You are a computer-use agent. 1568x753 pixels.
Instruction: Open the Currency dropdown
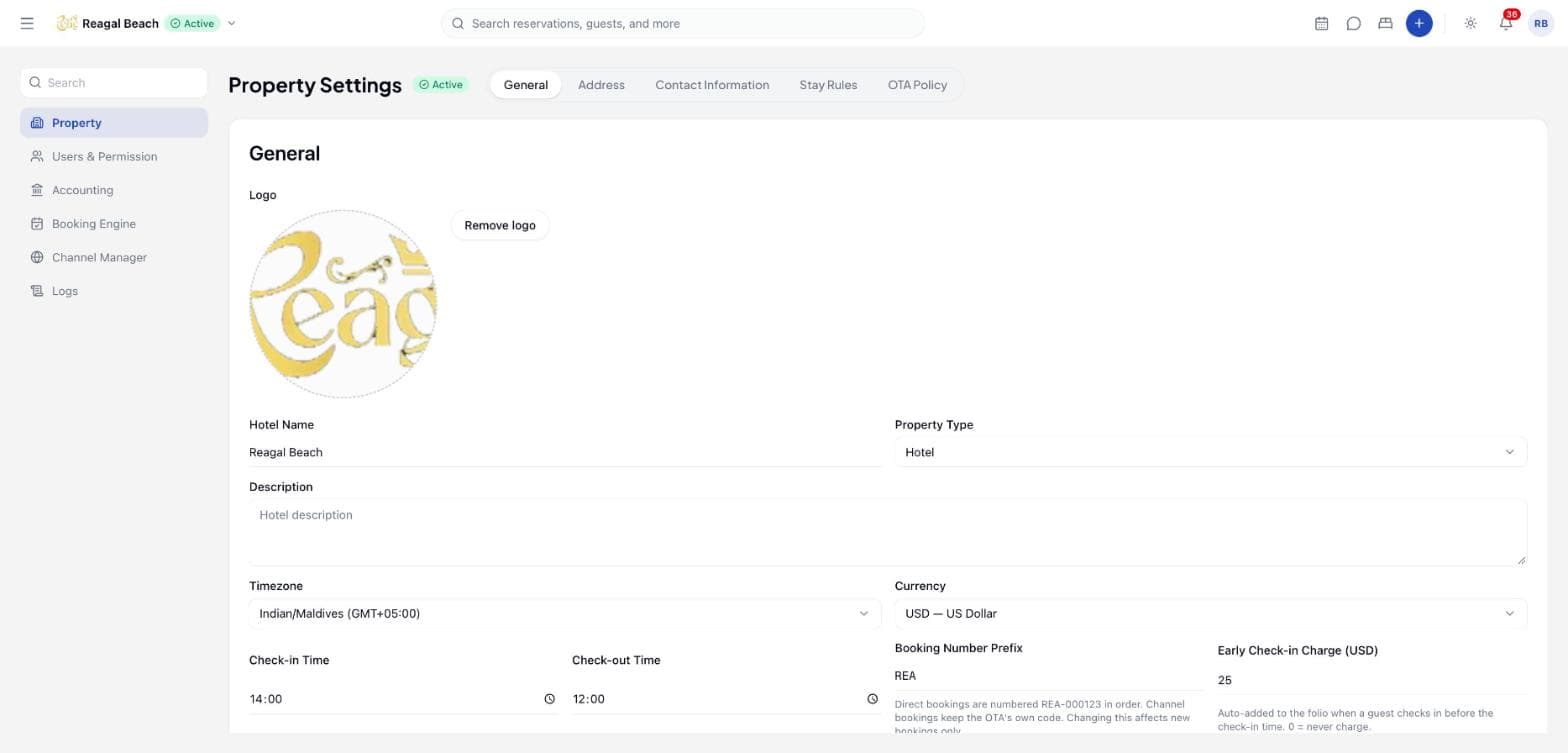[x=1210, y=613]
